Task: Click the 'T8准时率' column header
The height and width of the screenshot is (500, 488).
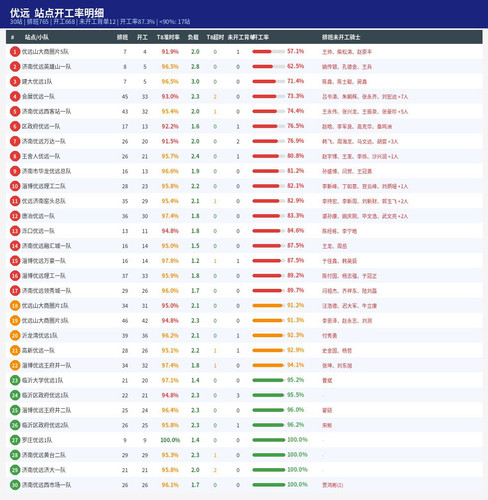Action: (168, 37)
